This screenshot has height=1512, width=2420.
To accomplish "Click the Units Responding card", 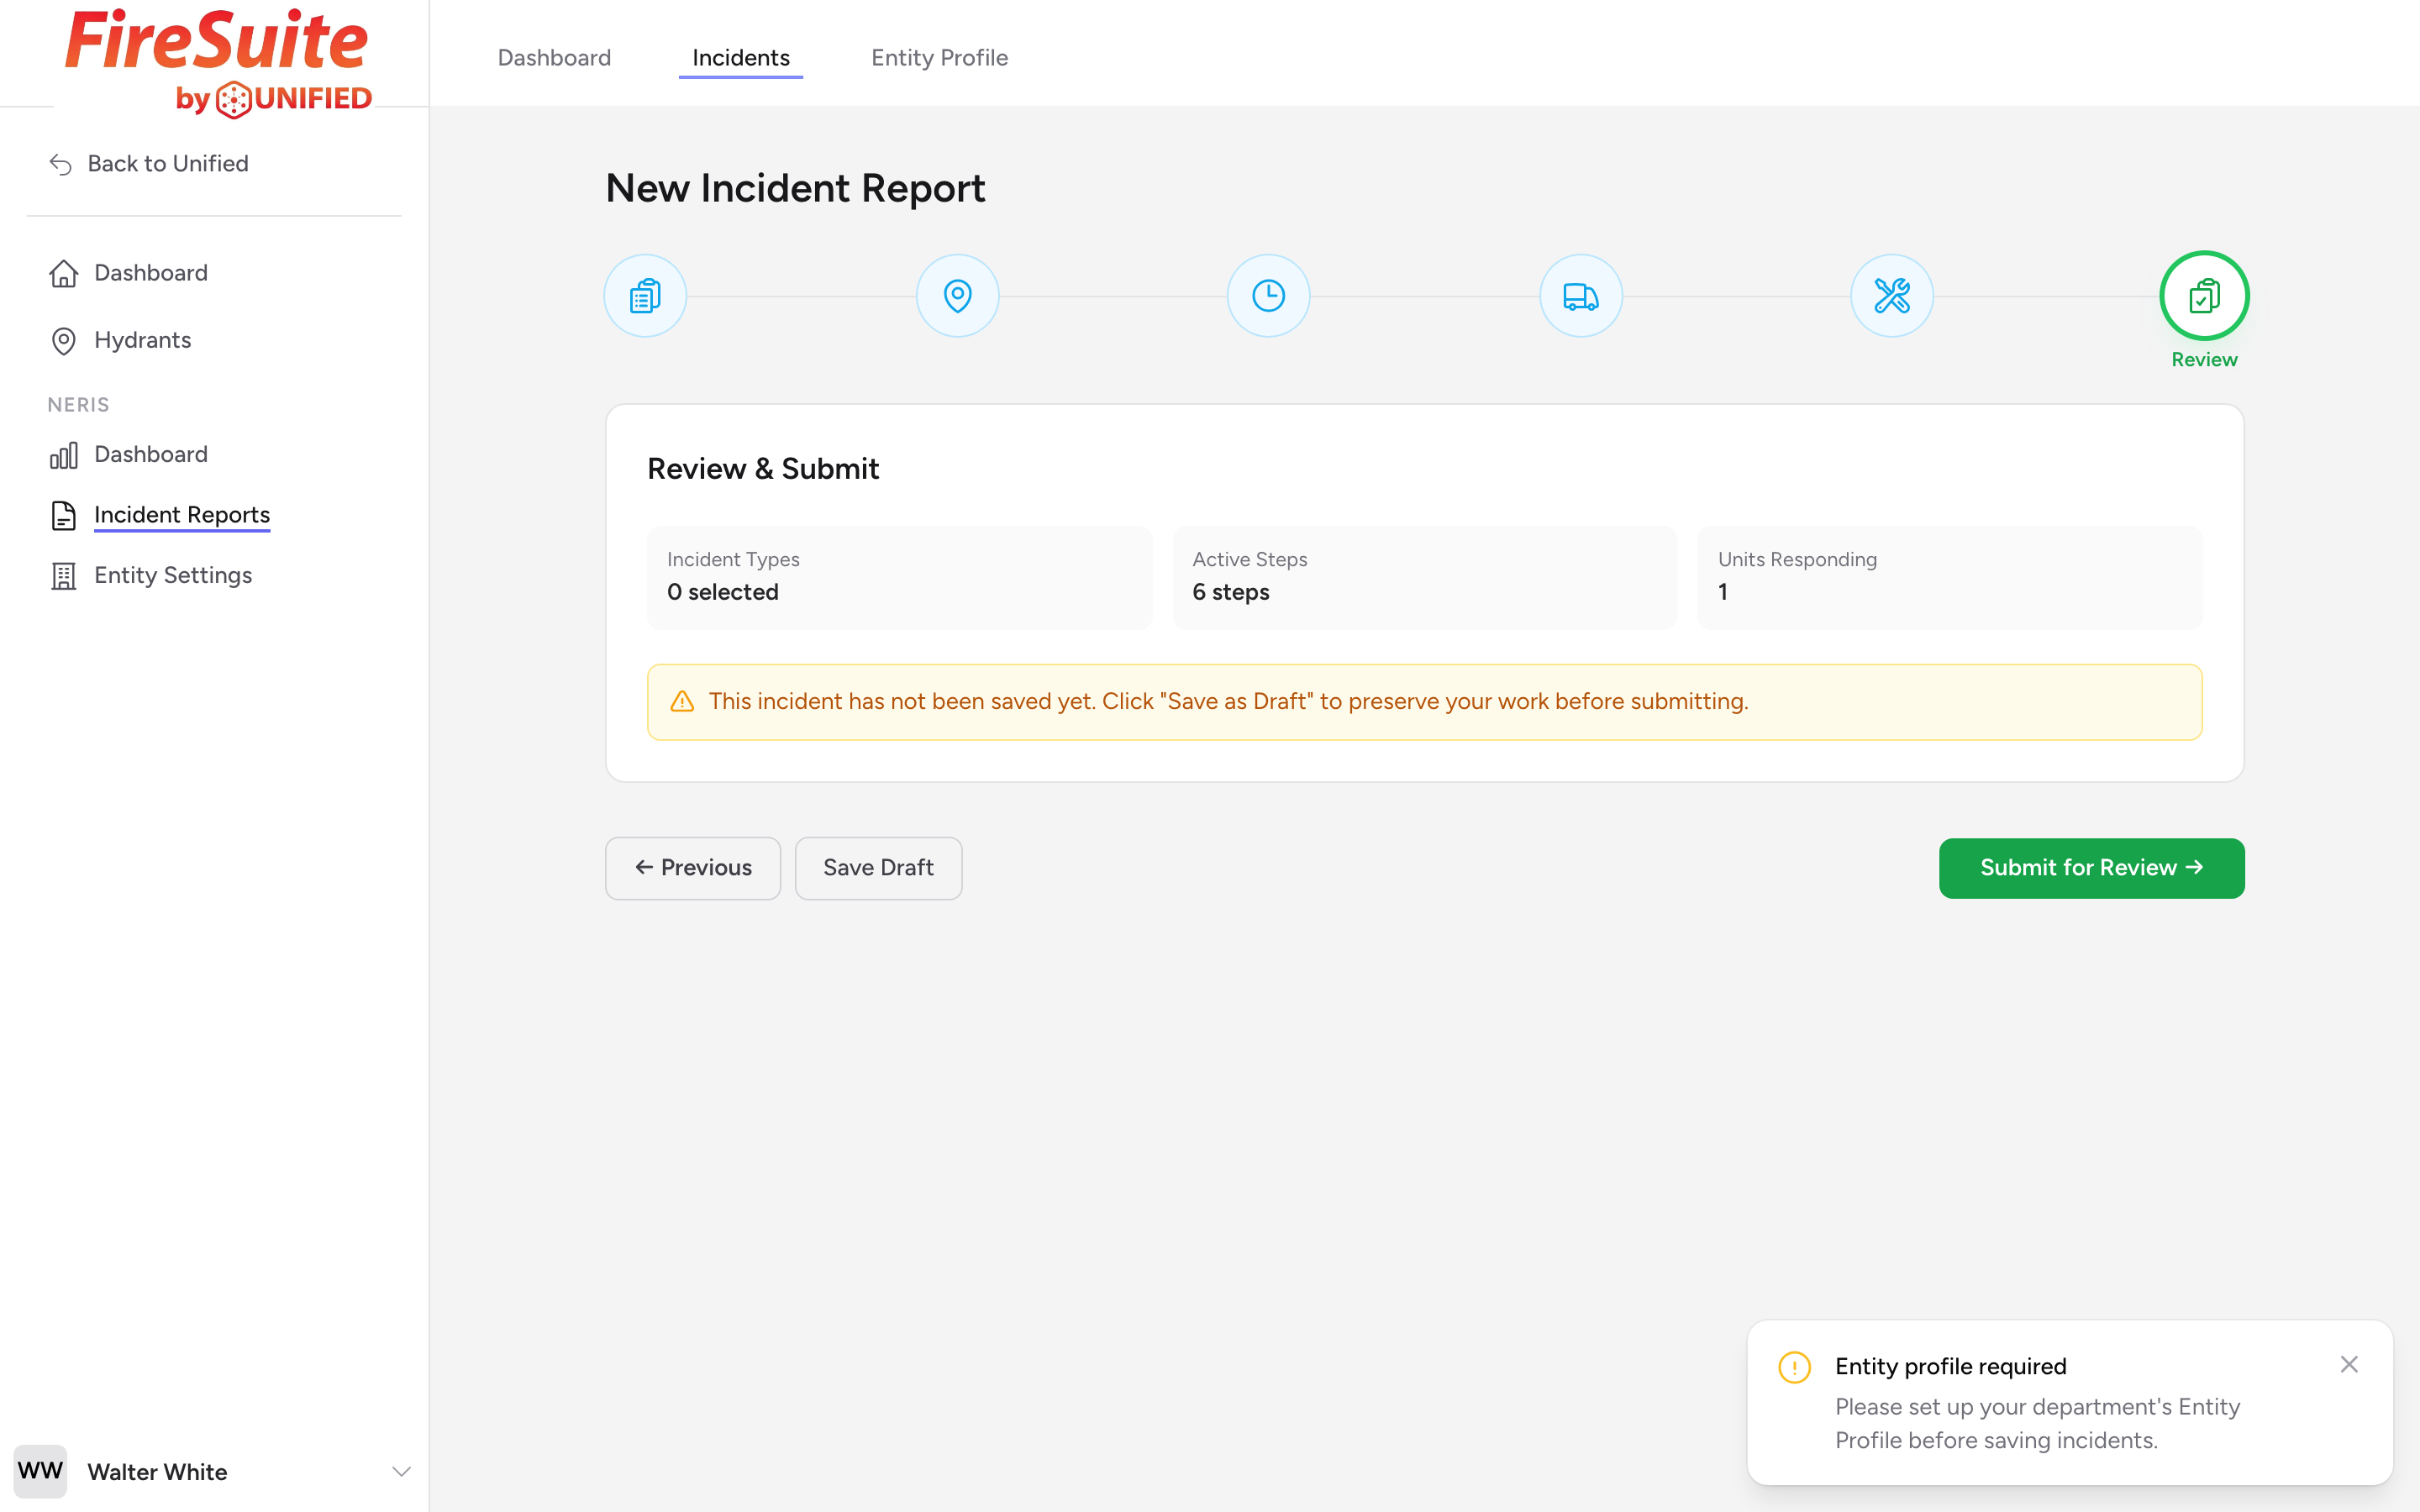I will 1950,577.
